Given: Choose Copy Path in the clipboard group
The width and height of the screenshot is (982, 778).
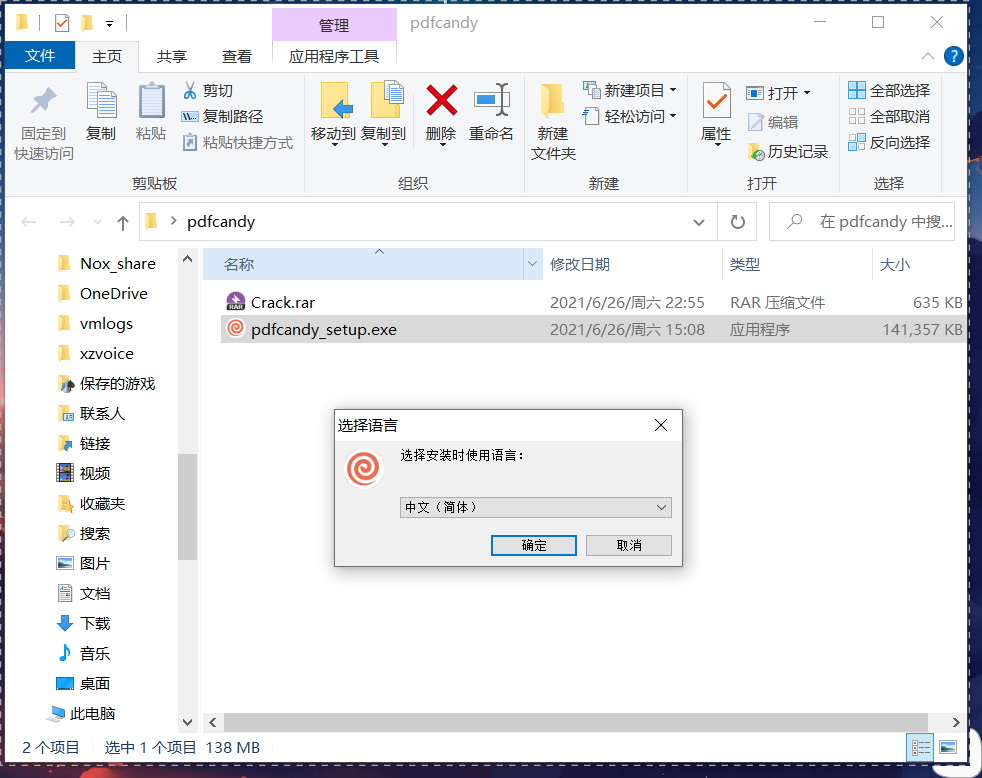Looking at the screenshot, I should click(222, 117).
